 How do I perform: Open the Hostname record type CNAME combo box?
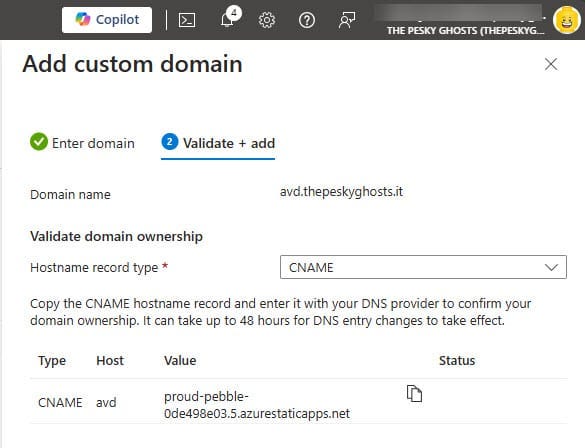[423, 267]
